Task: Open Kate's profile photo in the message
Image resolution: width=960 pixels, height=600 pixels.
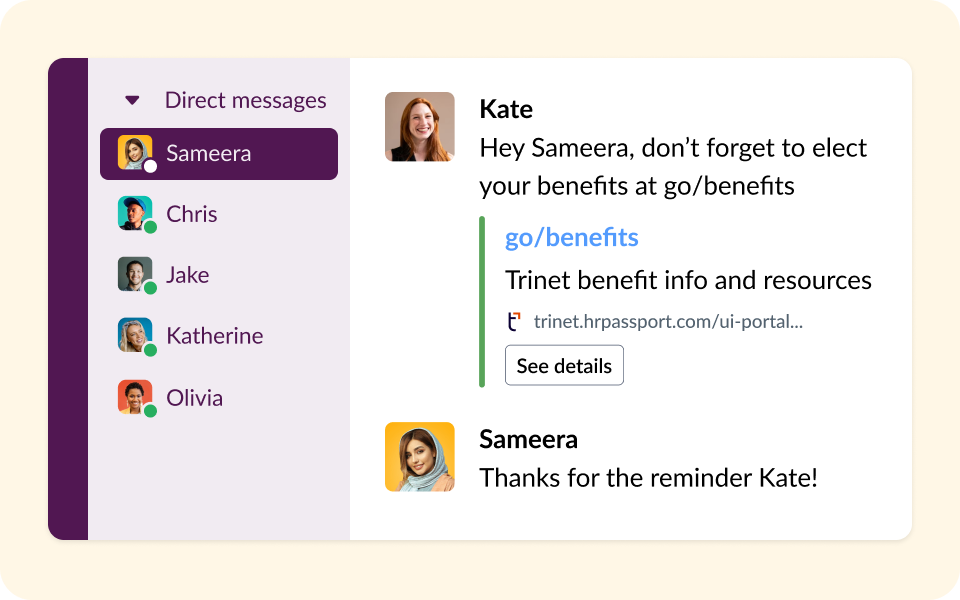Action: (420, 127)
